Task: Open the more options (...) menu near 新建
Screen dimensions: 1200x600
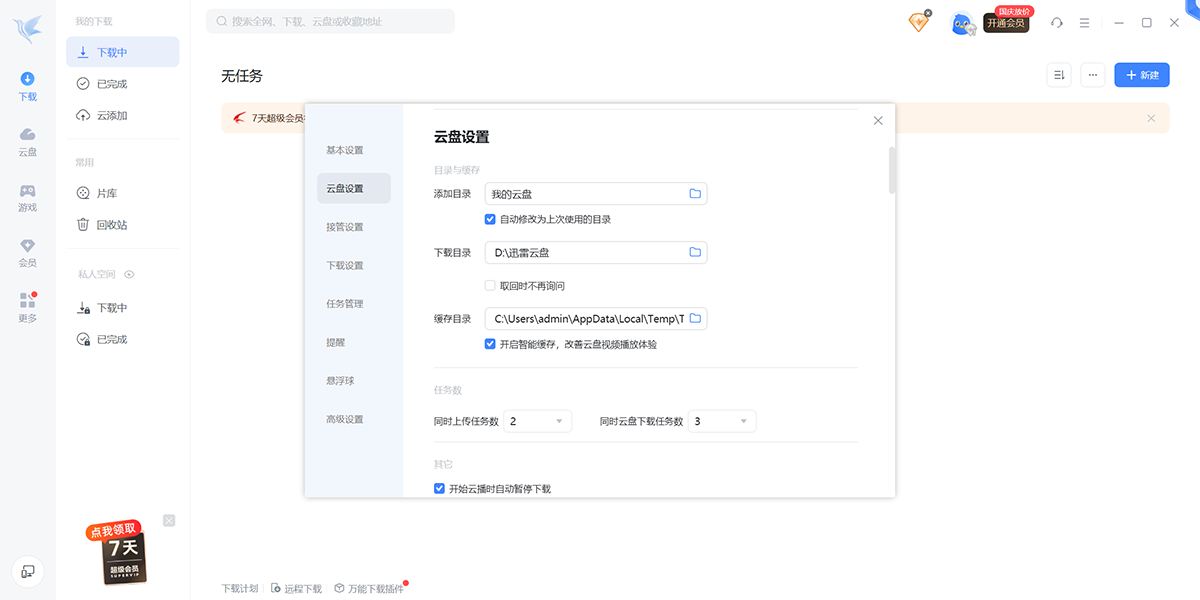Action: click(1092, 75)
